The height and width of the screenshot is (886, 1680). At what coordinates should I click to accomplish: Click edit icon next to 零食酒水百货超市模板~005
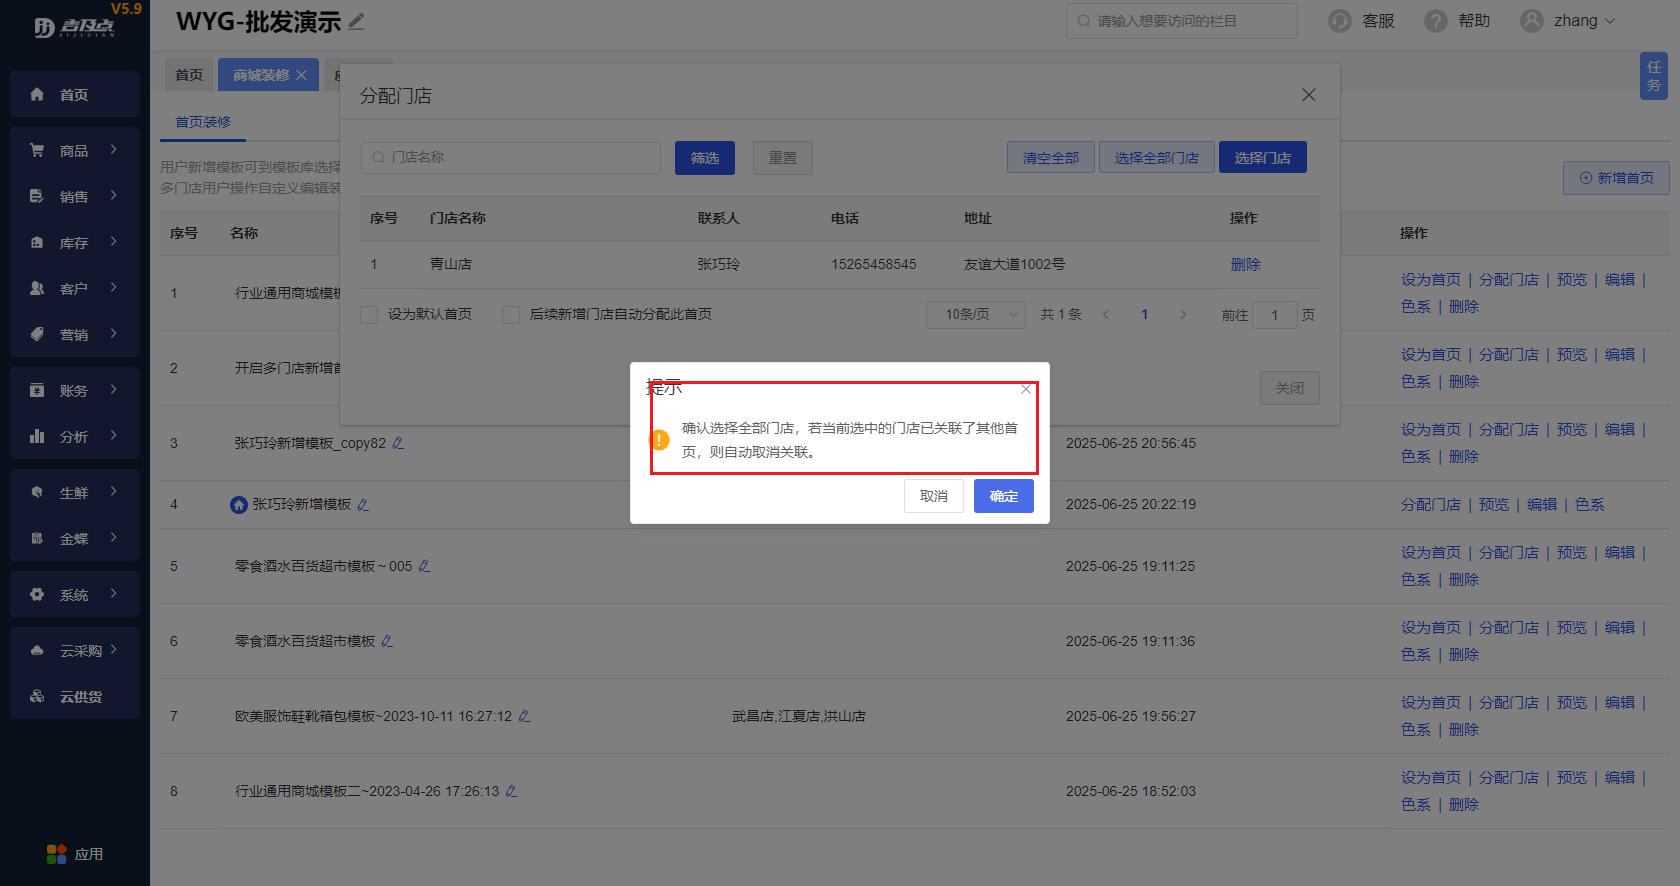point(424,566)
